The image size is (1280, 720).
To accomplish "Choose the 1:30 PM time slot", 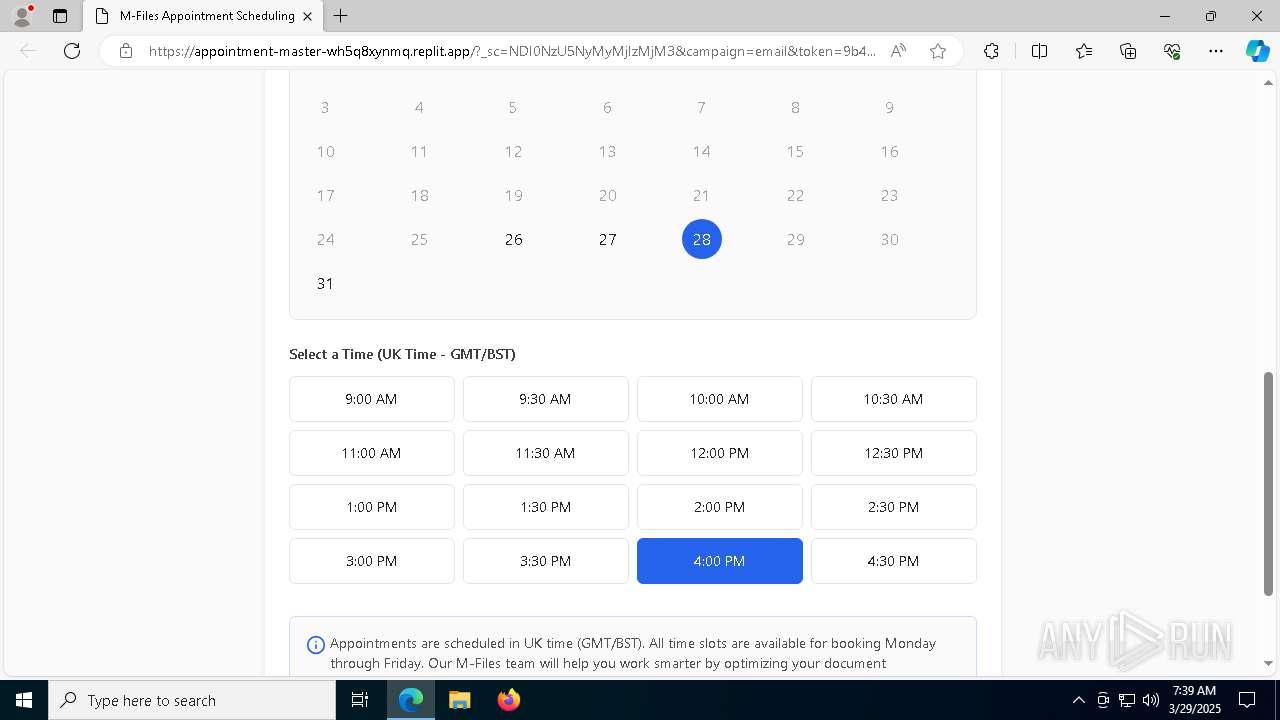I will (546, 507).
